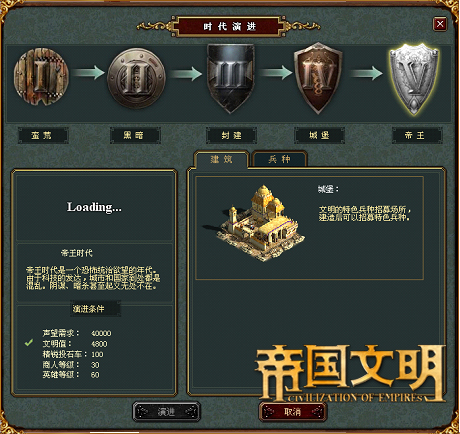Click the 封建 age label
460x434 pixels.
click(x=231, y=135)
